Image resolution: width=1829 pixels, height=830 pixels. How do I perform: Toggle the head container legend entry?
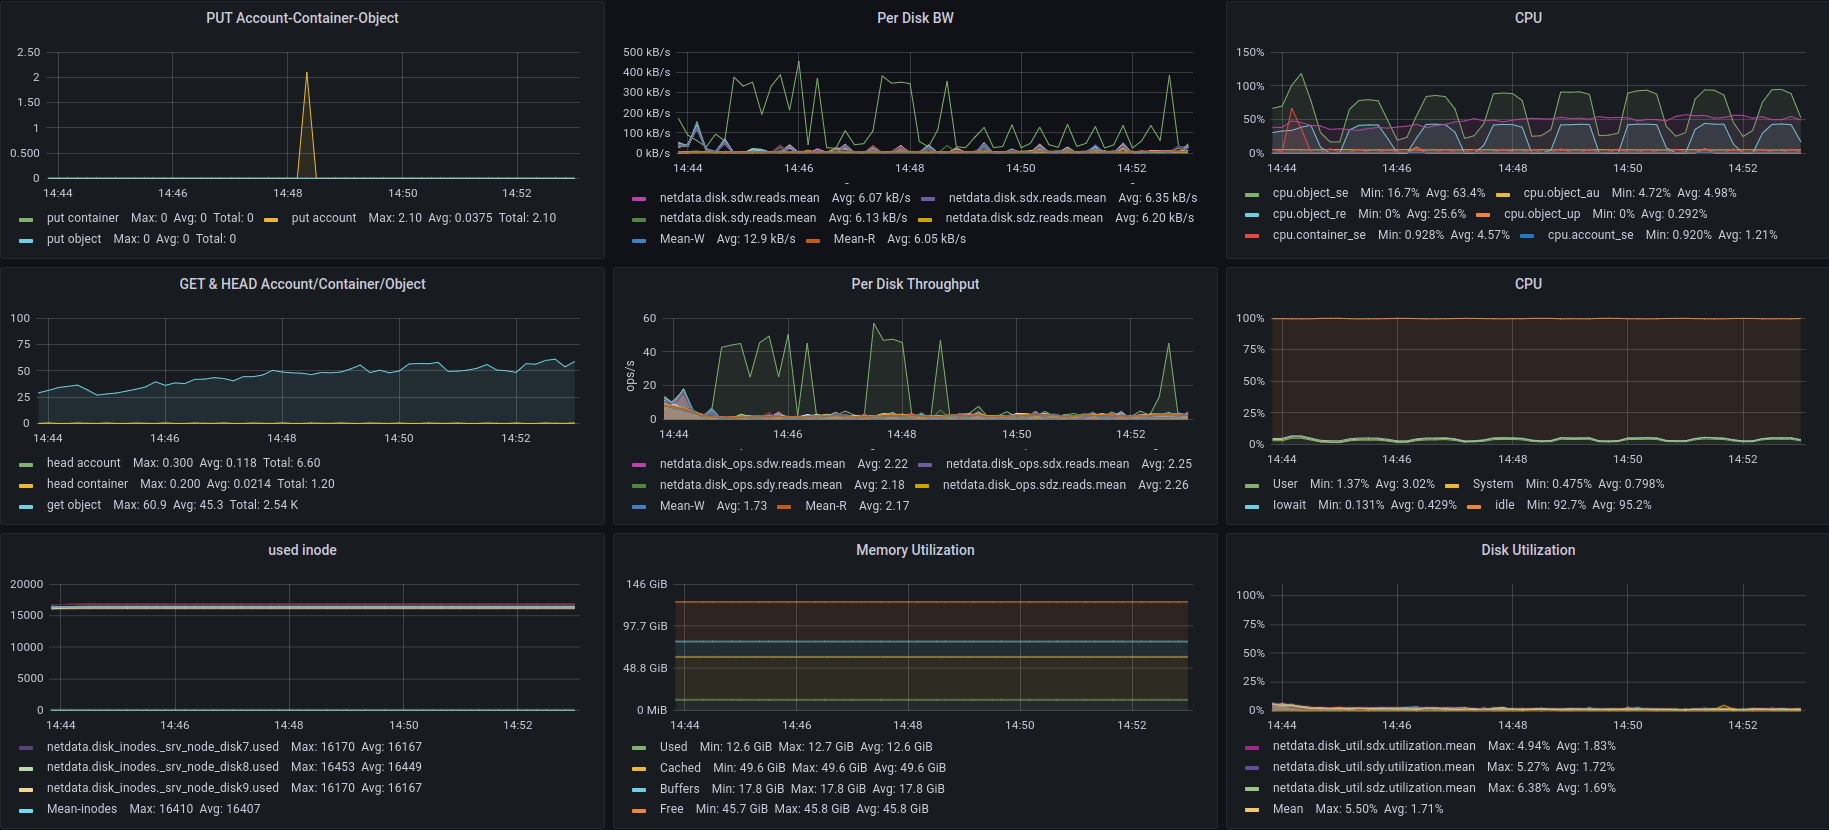[87, 484]
